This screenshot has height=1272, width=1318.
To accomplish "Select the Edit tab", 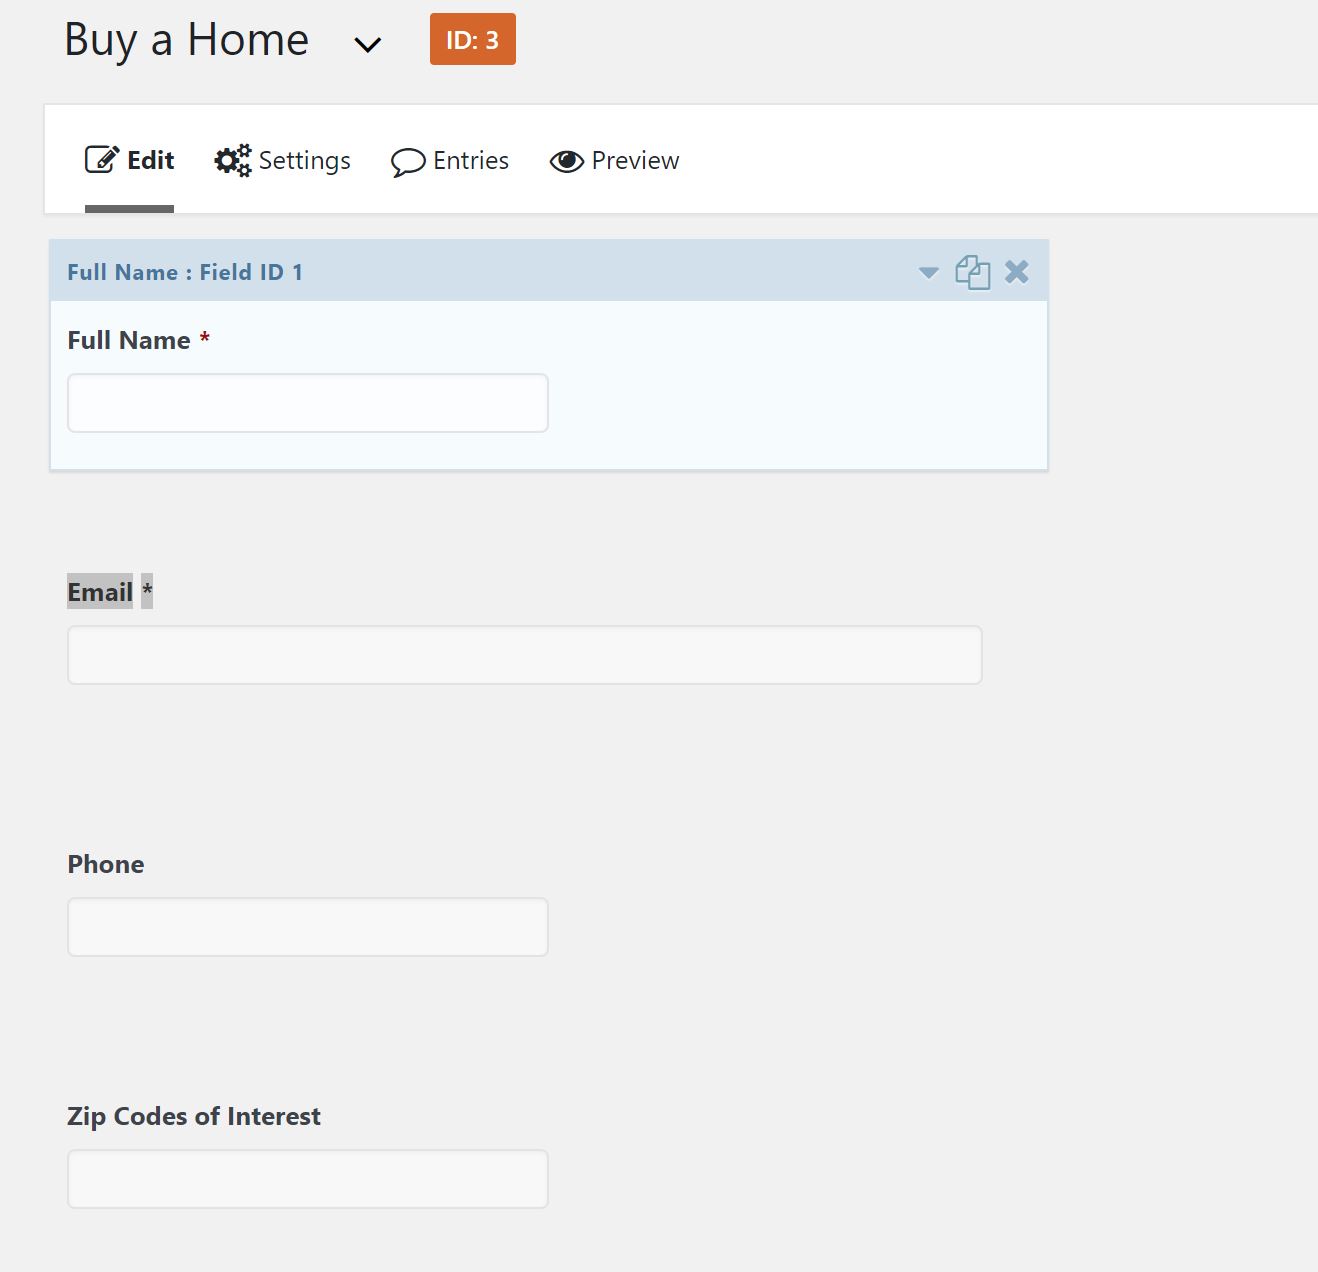I will [130, 161].
